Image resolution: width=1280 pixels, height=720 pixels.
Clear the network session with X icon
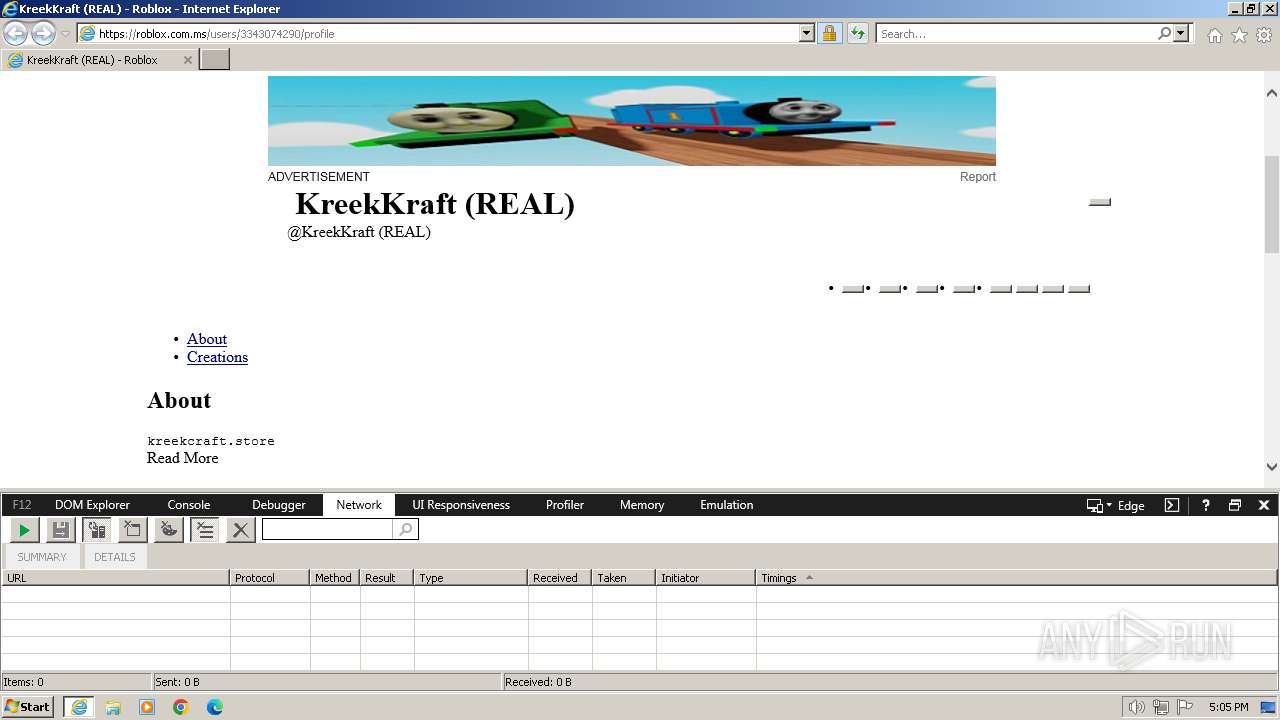pyautogui.click(x=240, y=530)
